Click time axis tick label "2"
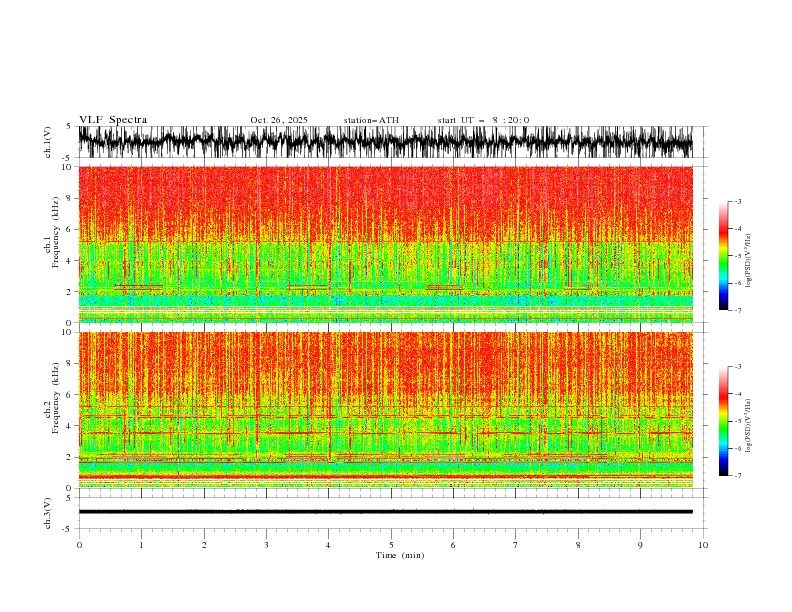The width and height of the screenshot is (792, 612). tap(204, 545)
